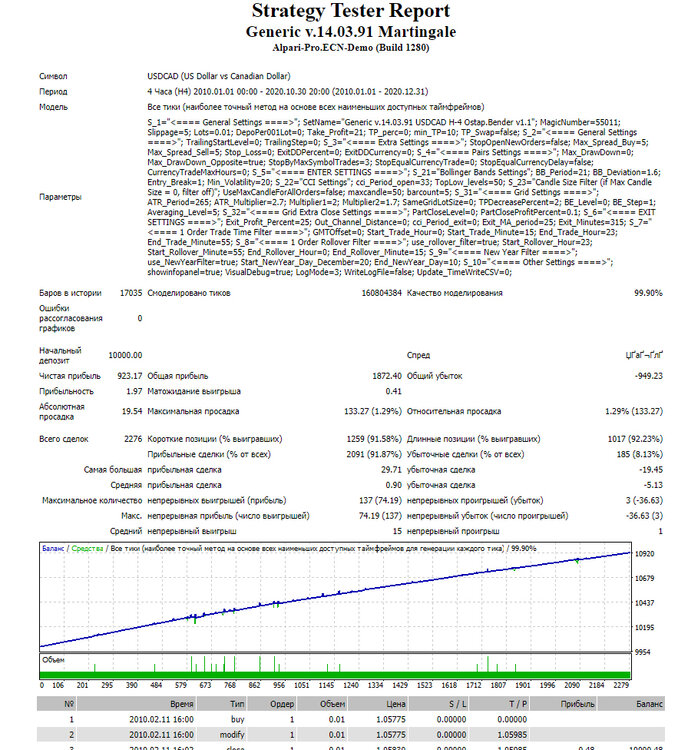Viewport: 678px width, 750px height.
Task: Click the 'T / P' table column header
Action: coord(518,704)
